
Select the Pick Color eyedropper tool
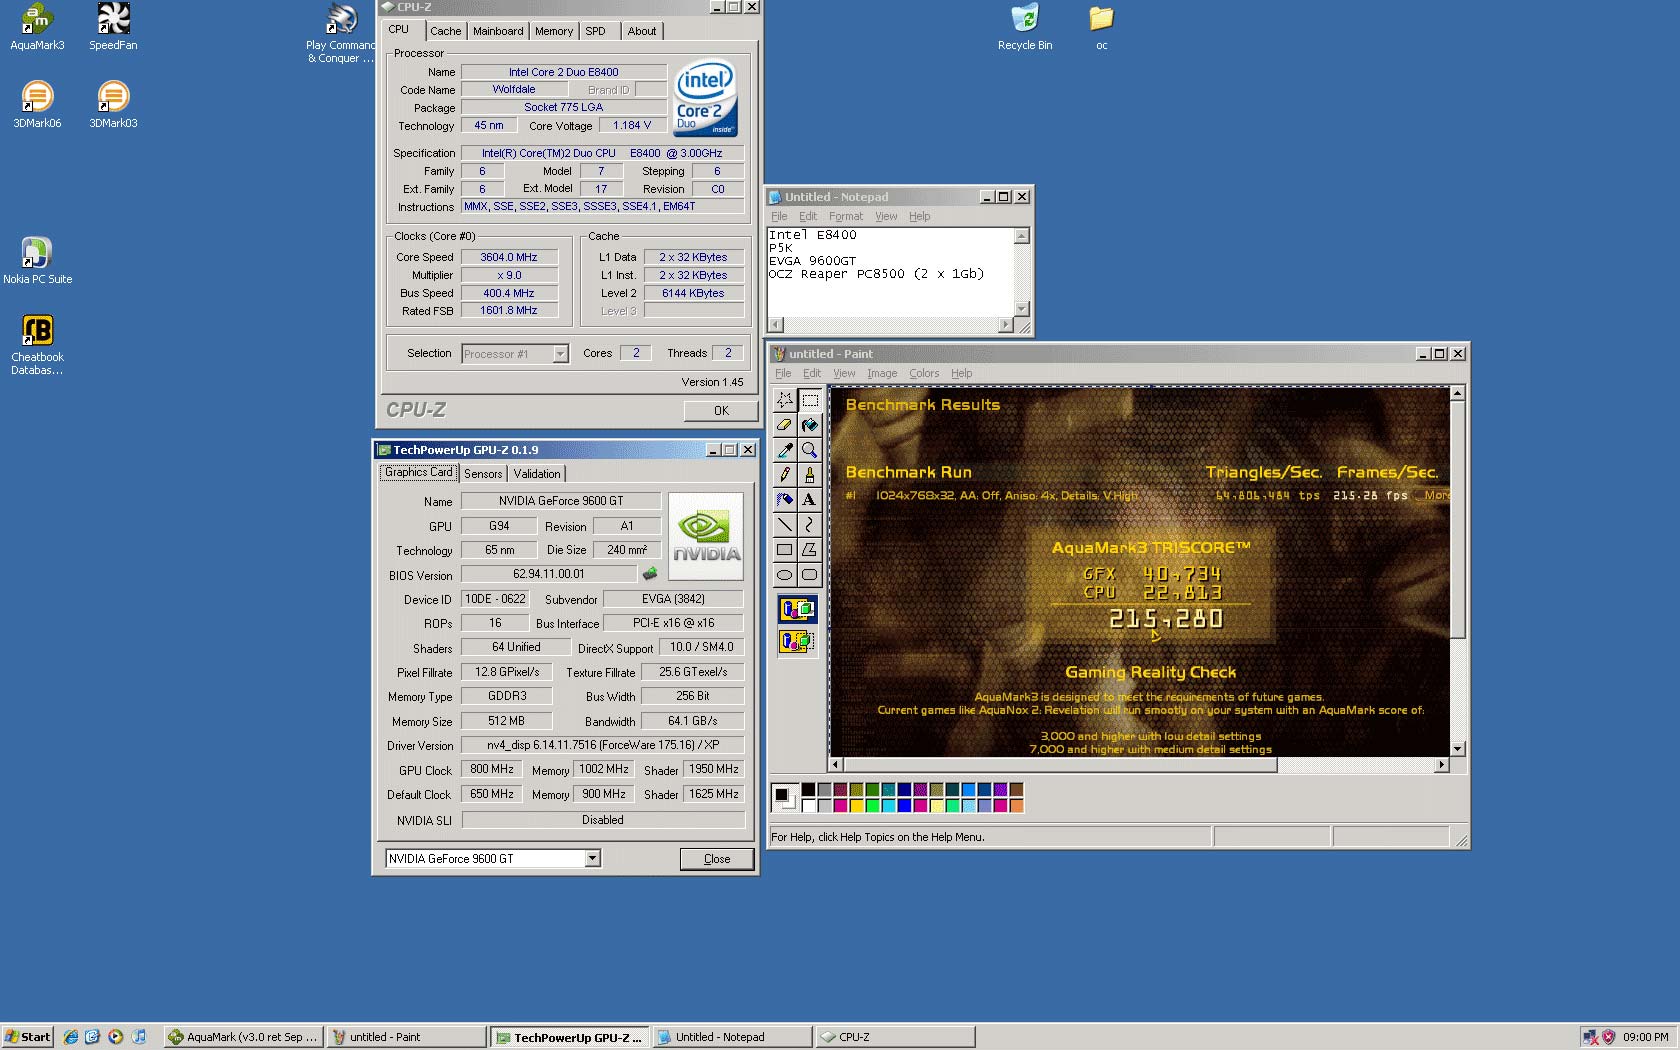click(785, 450)
